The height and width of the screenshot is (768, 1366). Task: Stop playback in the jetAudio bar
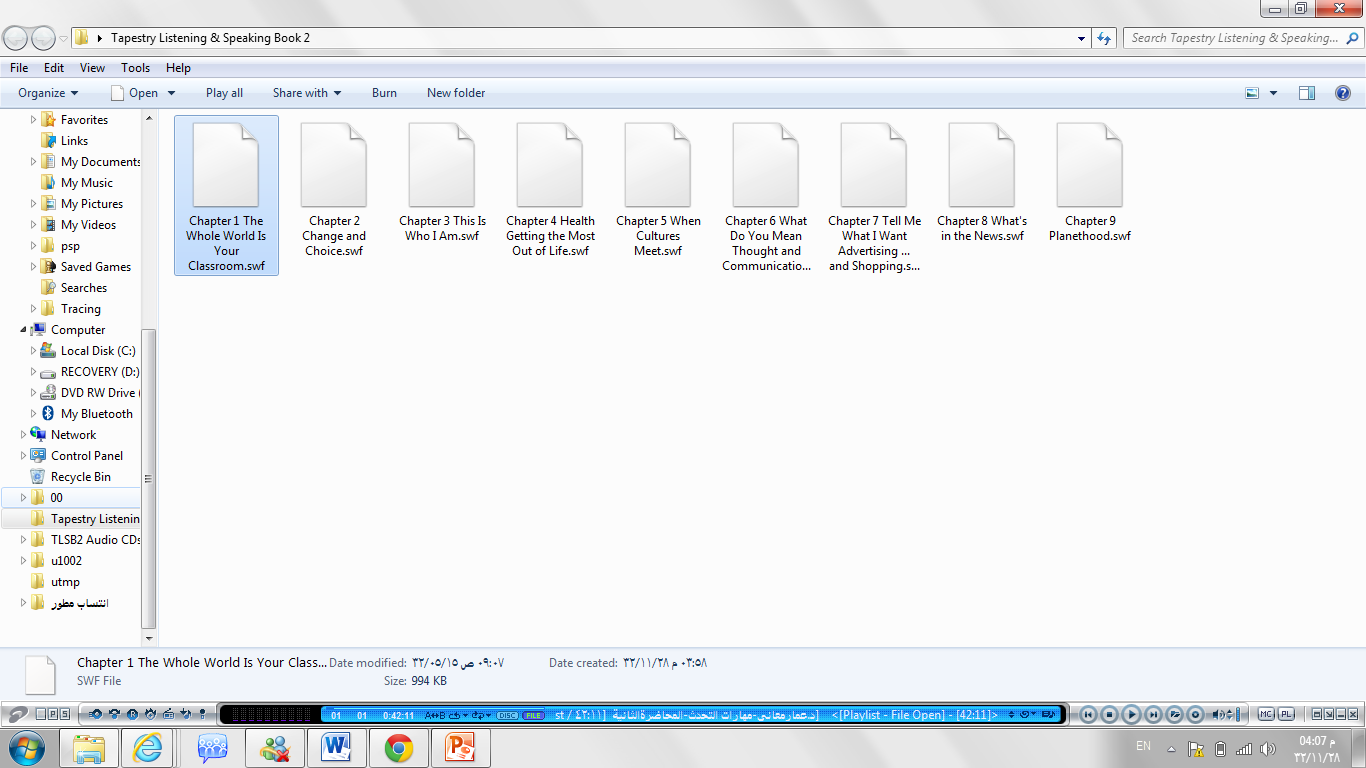(1109, 714)
